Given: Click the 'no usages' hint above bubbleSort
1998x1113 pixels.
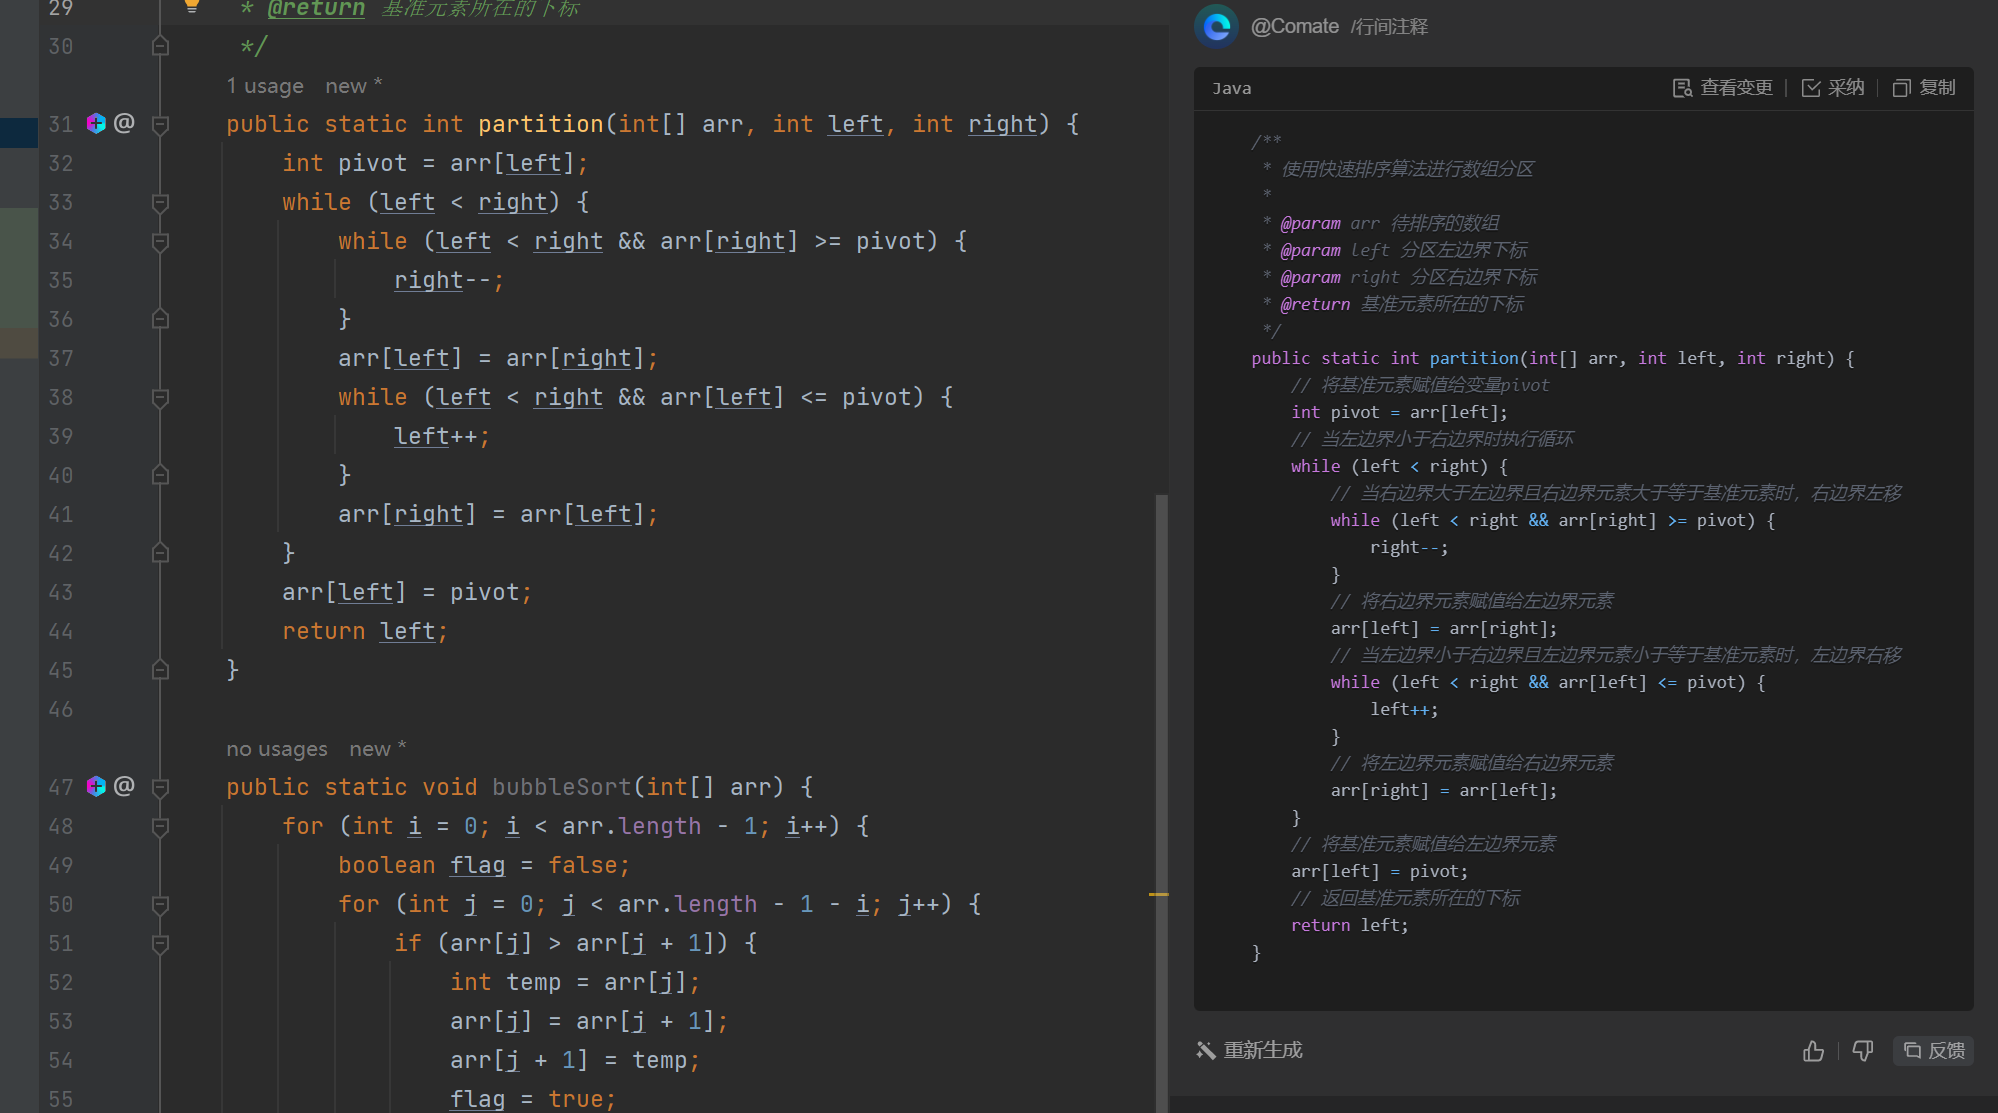Looking at the screenshot, I should [x=277, y=749].
